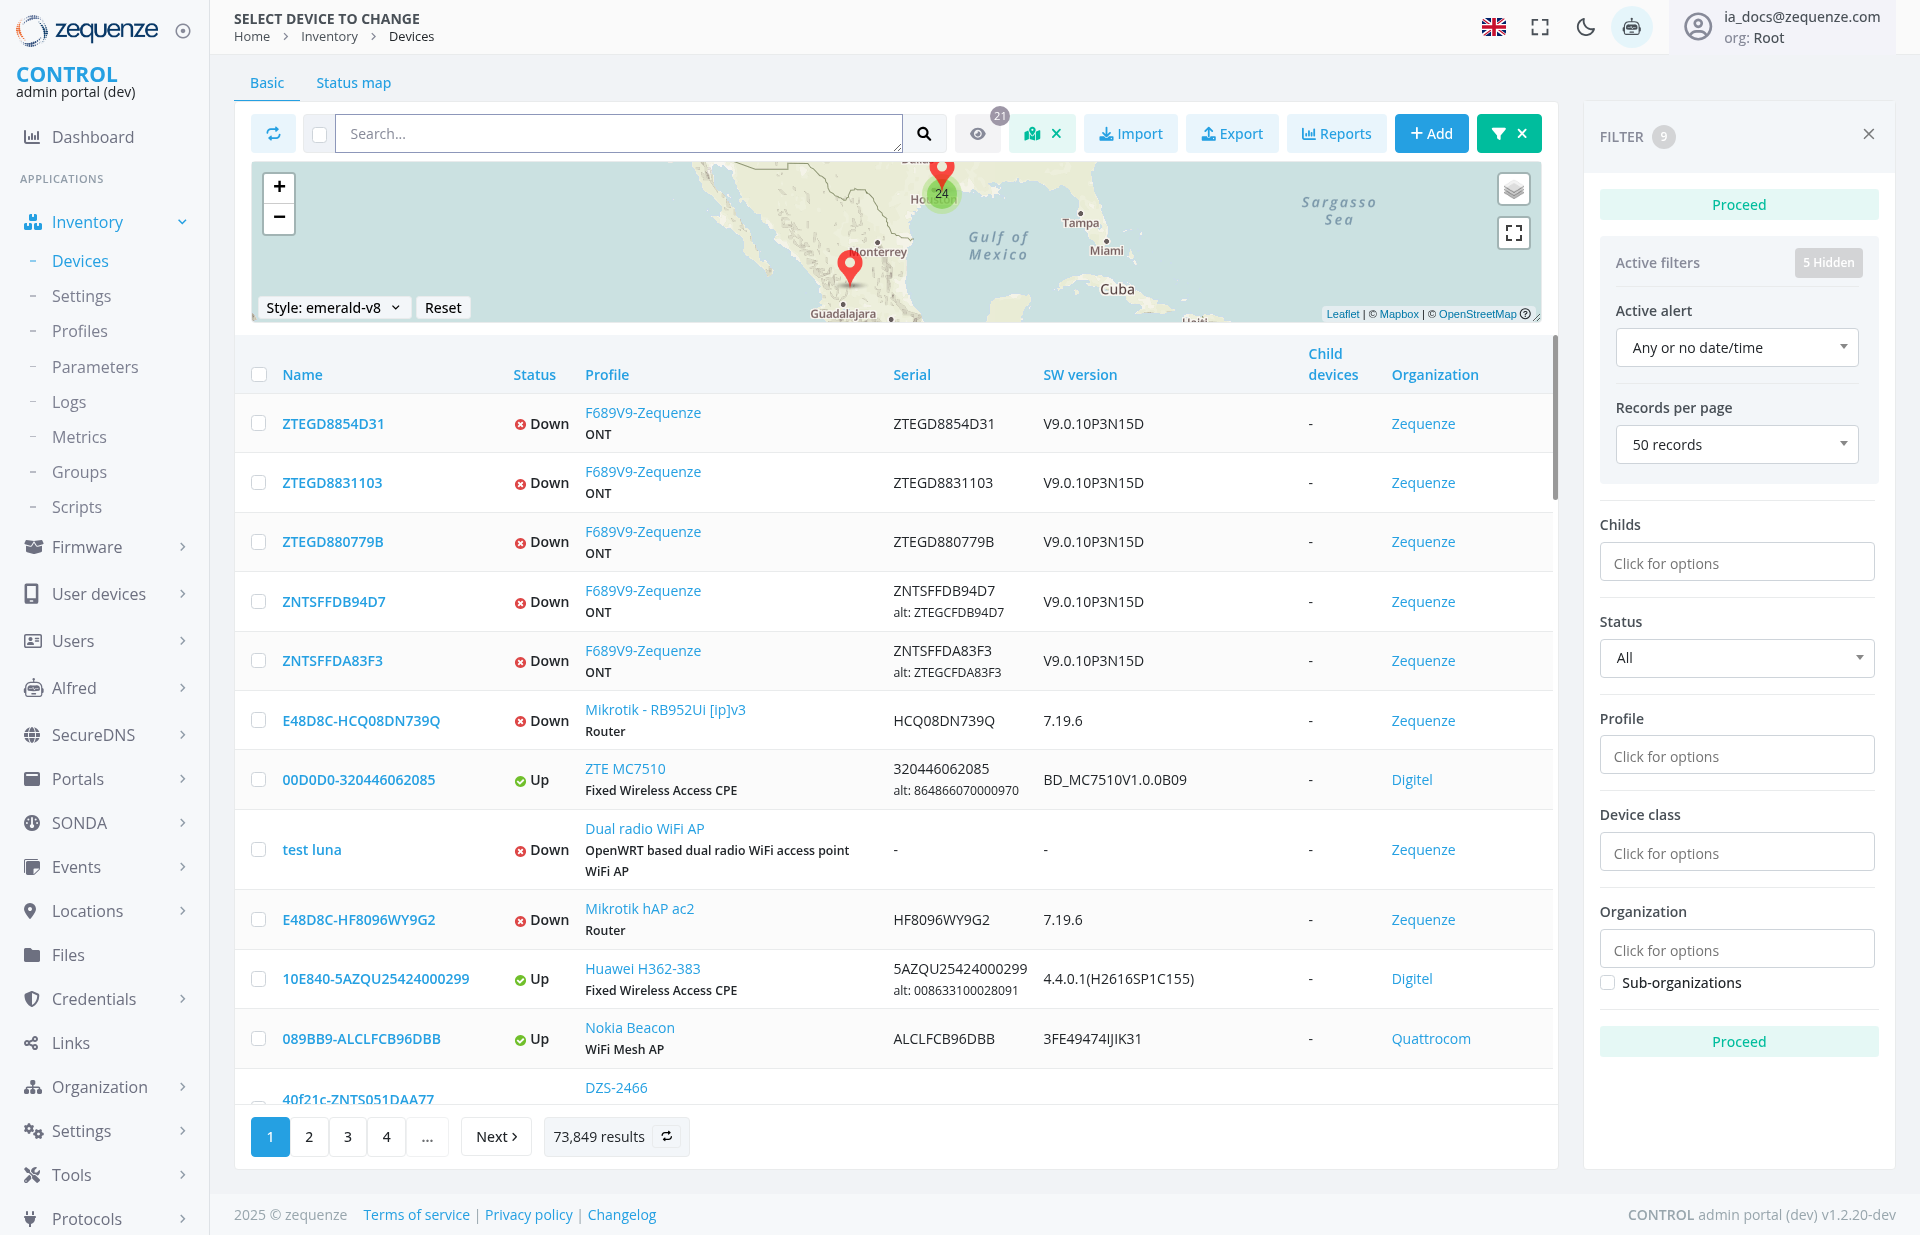Image resolution: width=1920 pixels, height=1235 pixels.
Task: Click the refresh devices list icon
Action: [x=273, y=134]
